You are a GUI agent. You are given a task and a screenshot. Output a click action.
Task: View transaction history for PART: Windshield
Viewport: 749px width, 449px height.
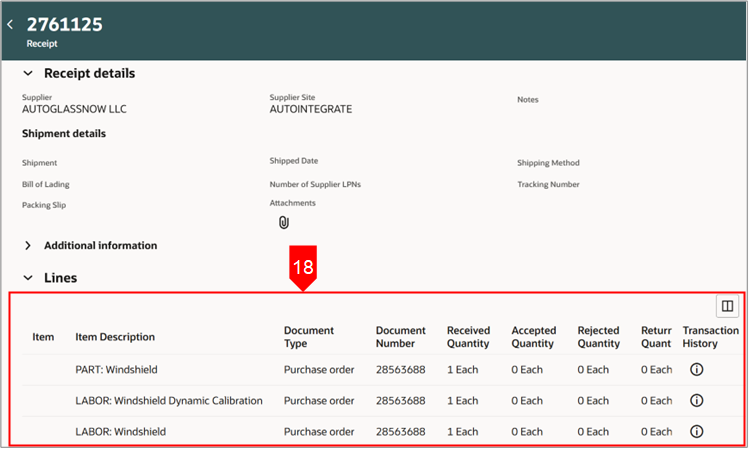coord(697,370)
